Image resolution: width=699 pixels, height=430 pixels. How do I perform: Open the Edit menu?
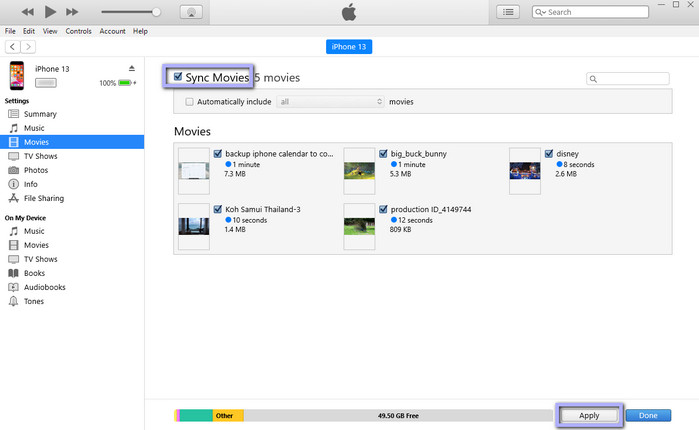click(x=29, y=31)
